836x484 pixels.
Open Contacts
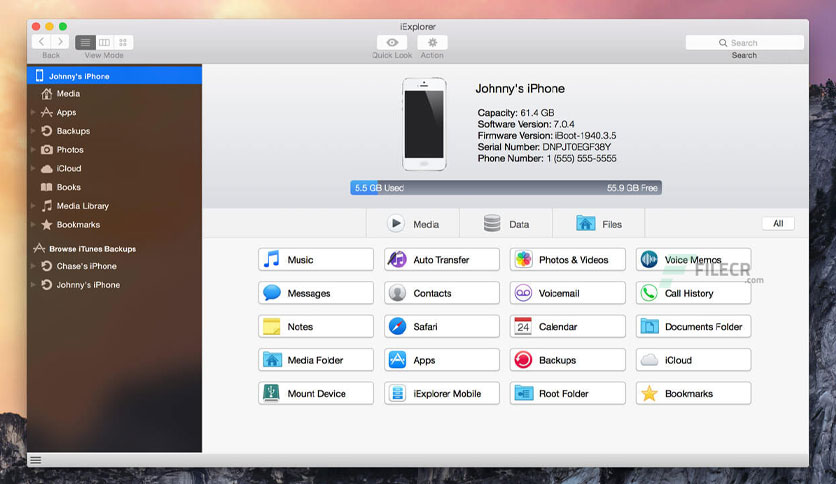[441, 293]
